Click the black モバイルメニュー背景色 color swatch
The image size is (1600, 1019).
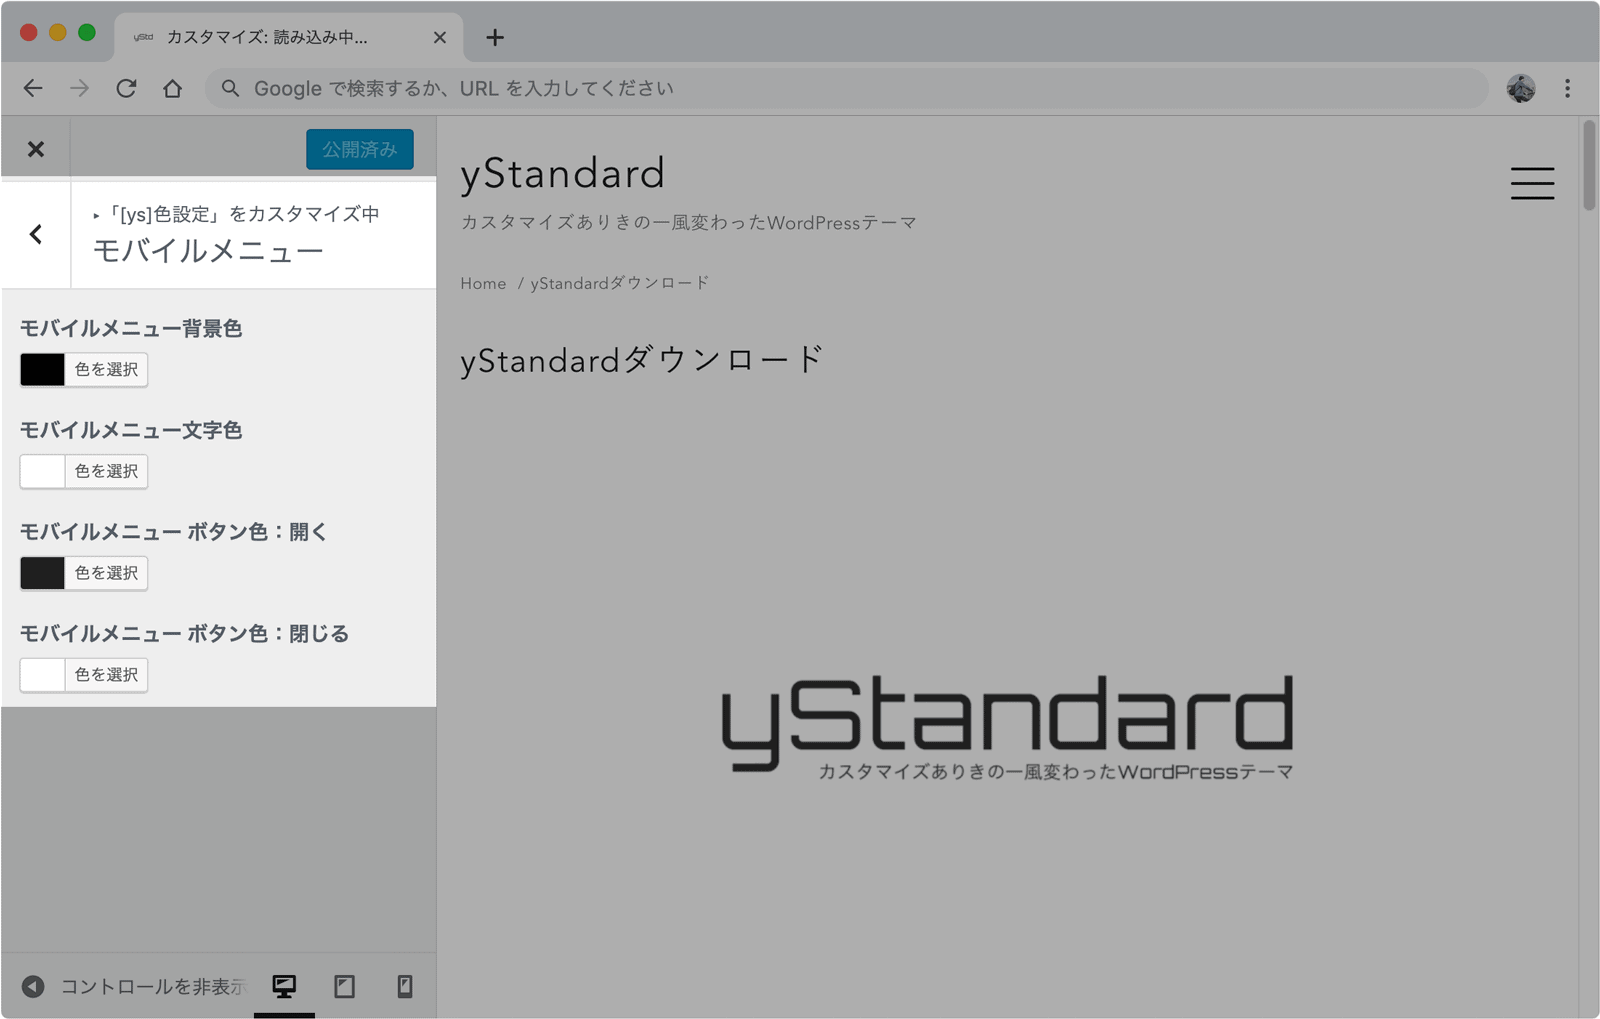(x=43, y=370)
